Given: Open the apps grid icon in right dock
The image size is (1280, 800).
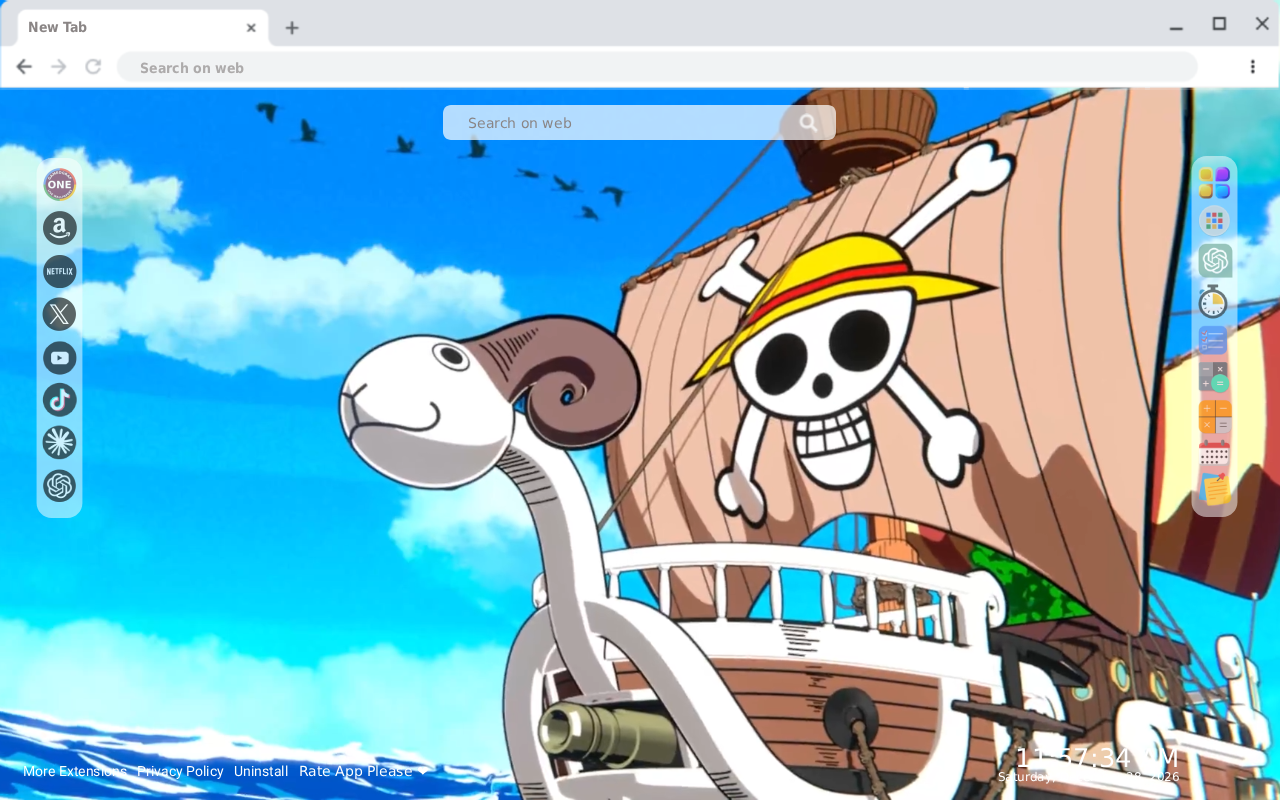Looking at the screenshot, I should [x=1214, y=221].
